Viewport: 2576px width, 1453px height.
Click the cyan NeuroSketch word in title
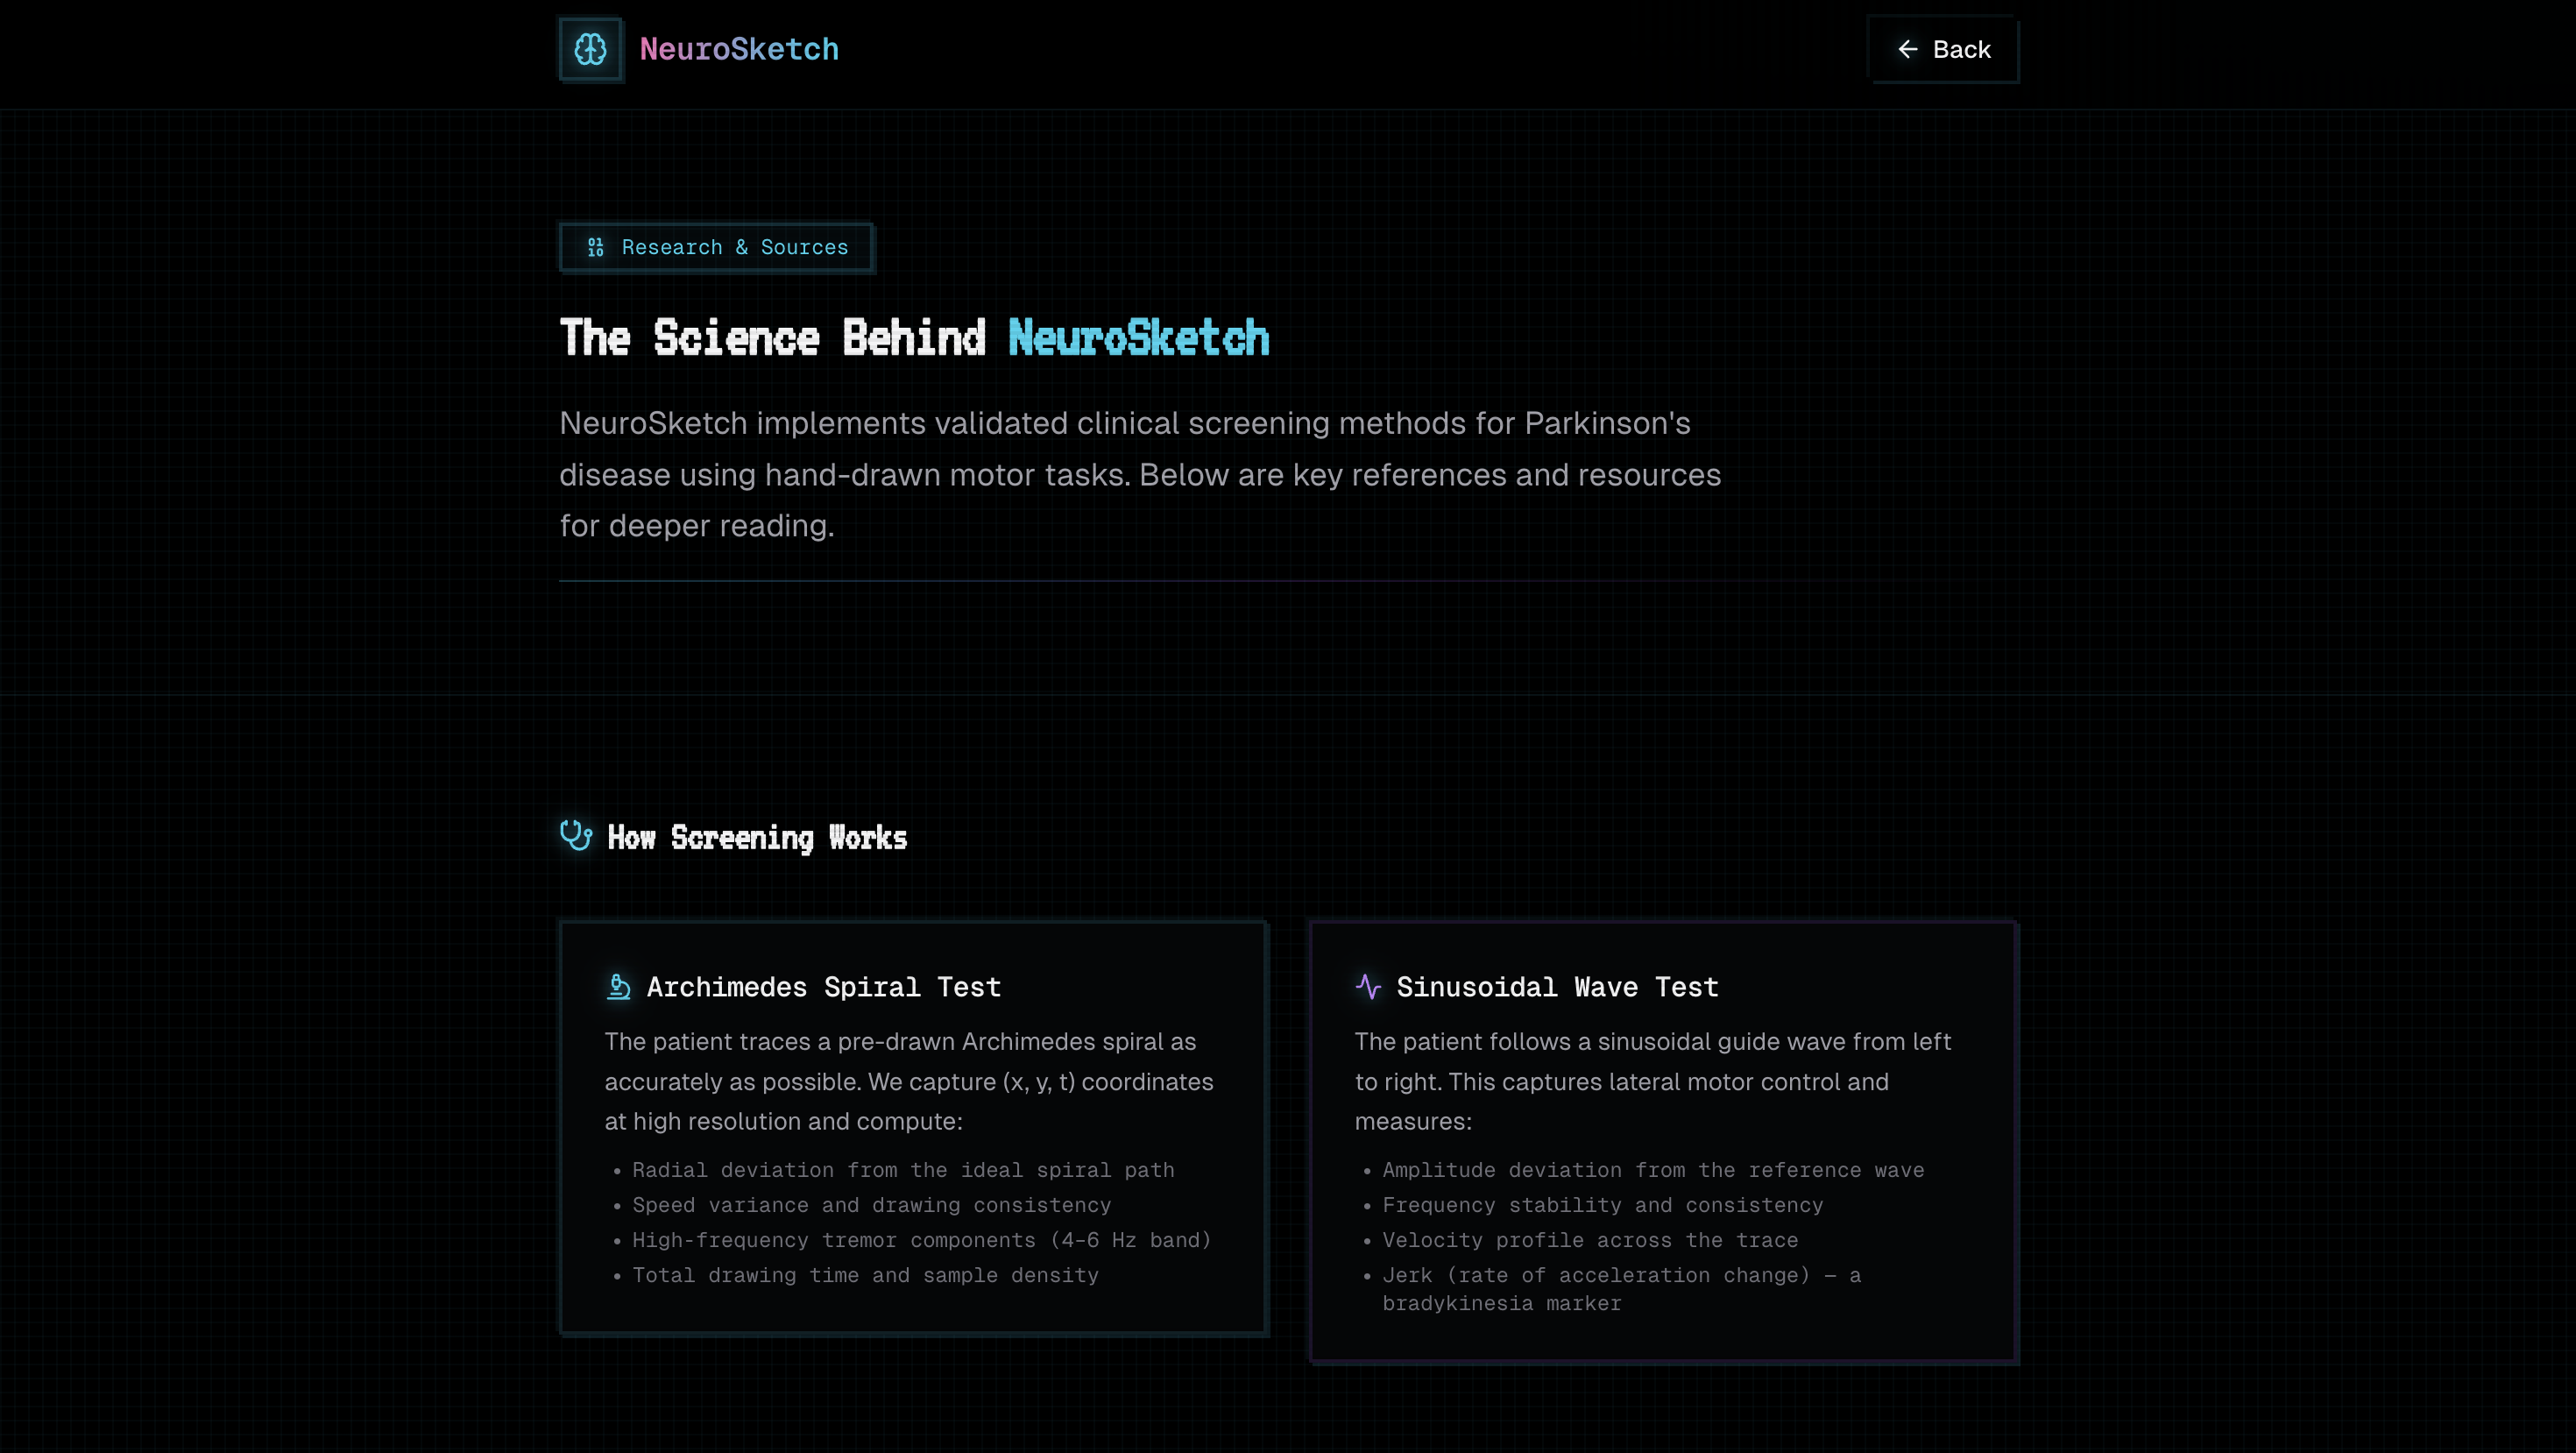tap(1138, 338)
